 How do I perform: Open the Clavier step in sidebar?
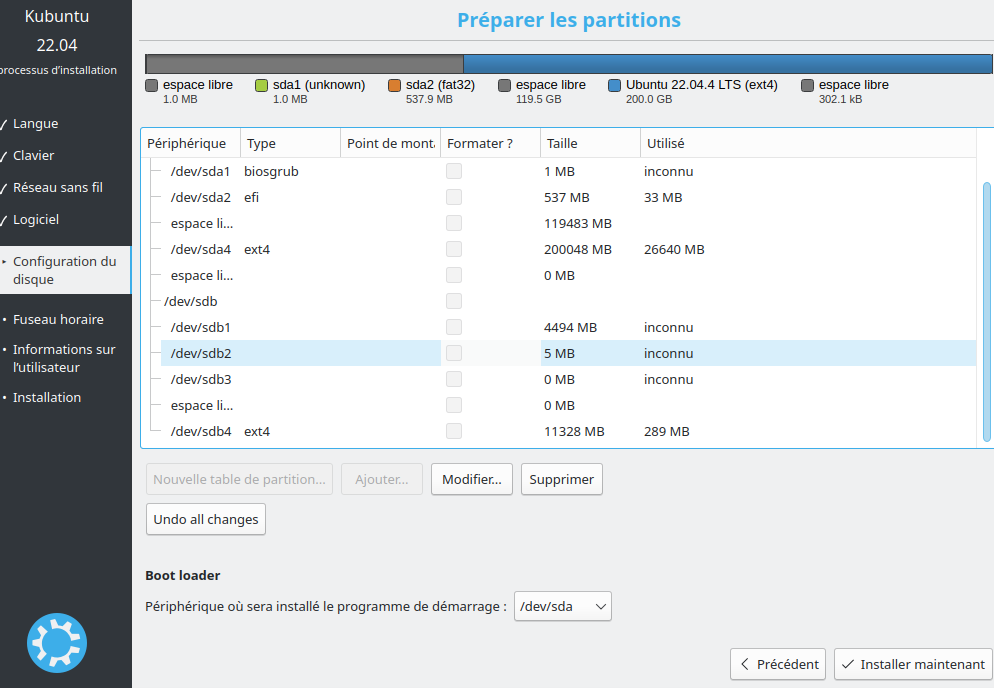34,155
